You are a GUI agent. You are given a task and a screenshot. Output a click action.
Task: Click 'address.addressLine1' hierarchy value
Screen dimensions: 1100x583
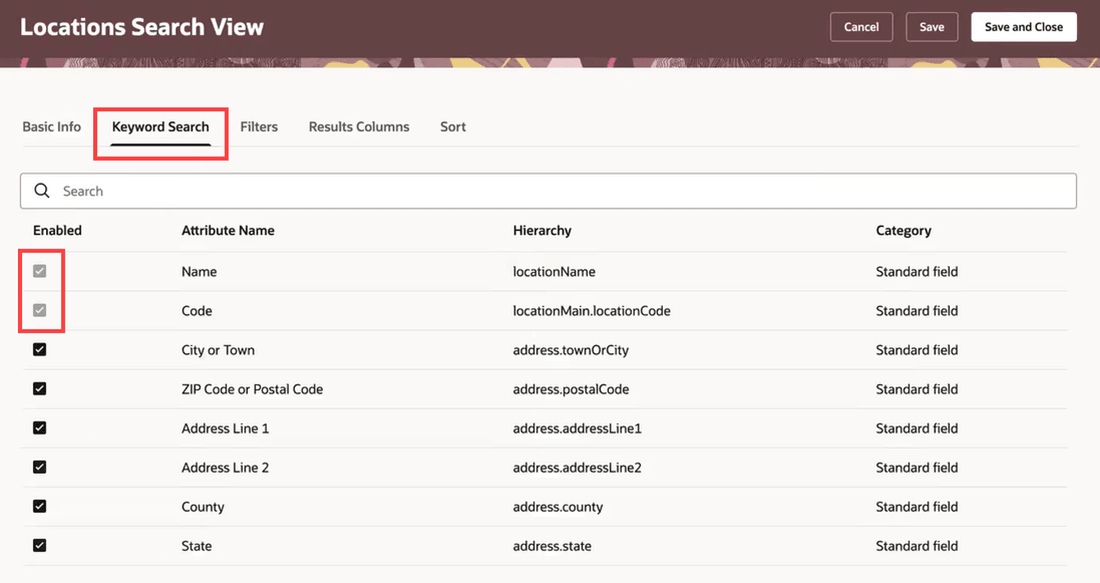click(577, 429)
